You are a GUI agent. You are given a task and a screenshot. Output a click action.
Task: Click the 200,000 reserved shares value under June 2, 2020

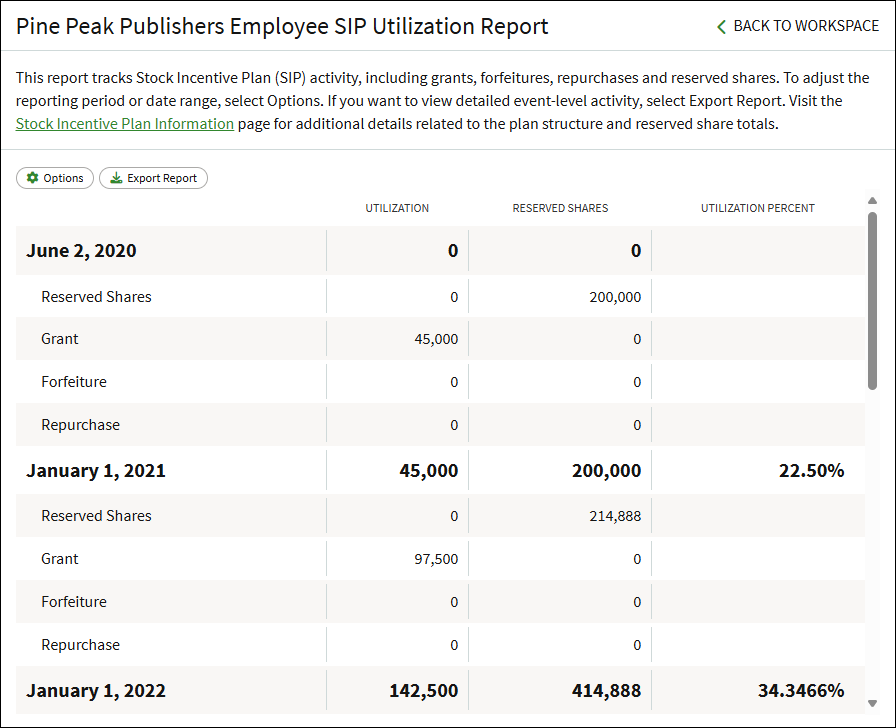click(x=615, y=297)
